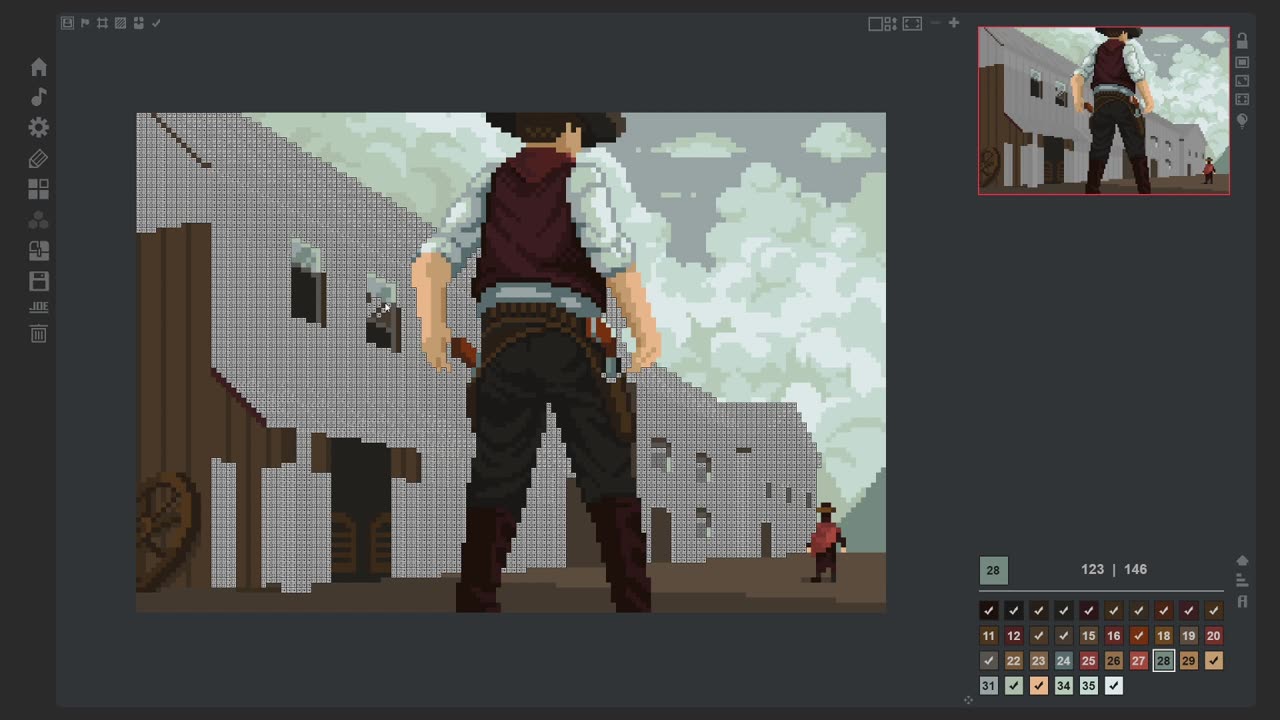Open the music note settings
This screenshot has width=1280, height=720.
38,97
